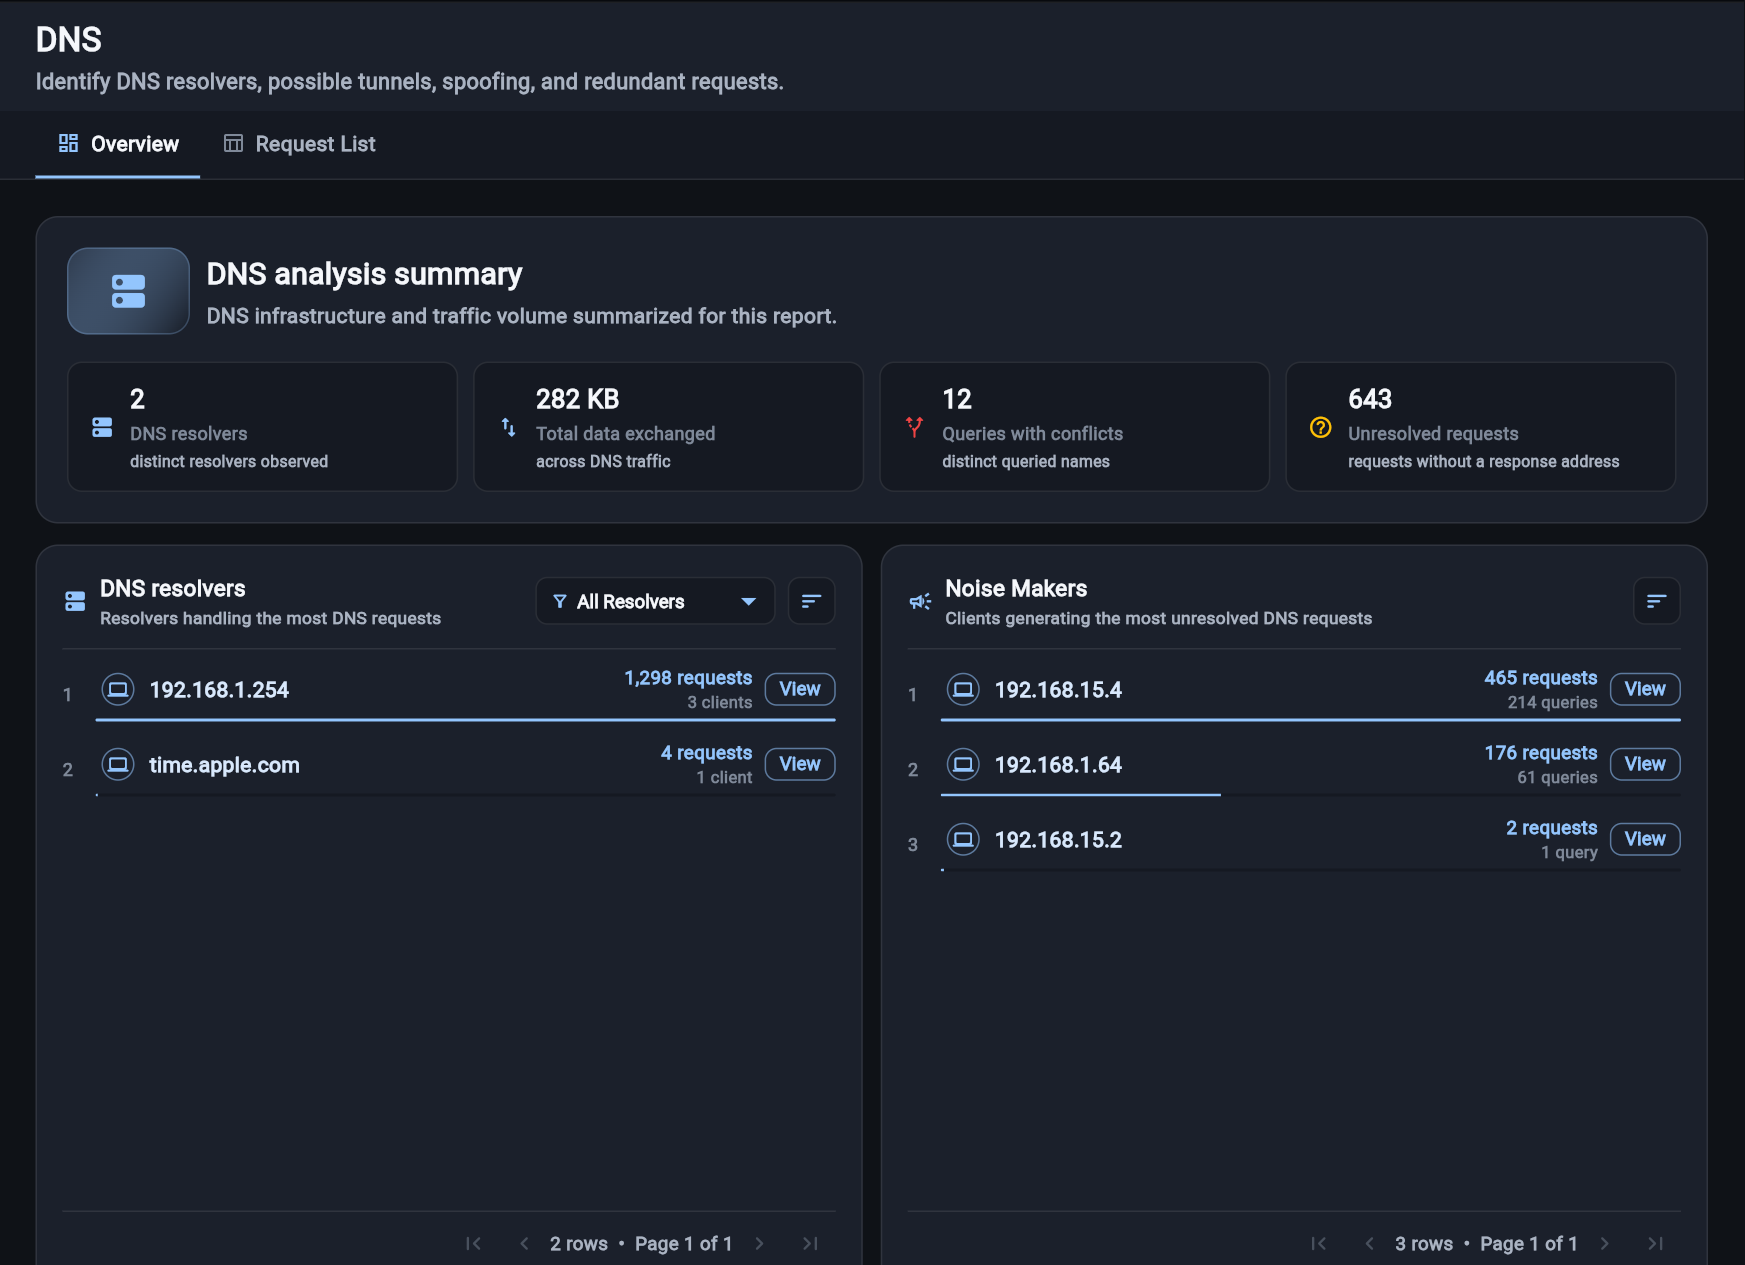Go to last page in DNS resolvers pagination
This screenshot has height=1265, width=1745.
[810, 1243]
